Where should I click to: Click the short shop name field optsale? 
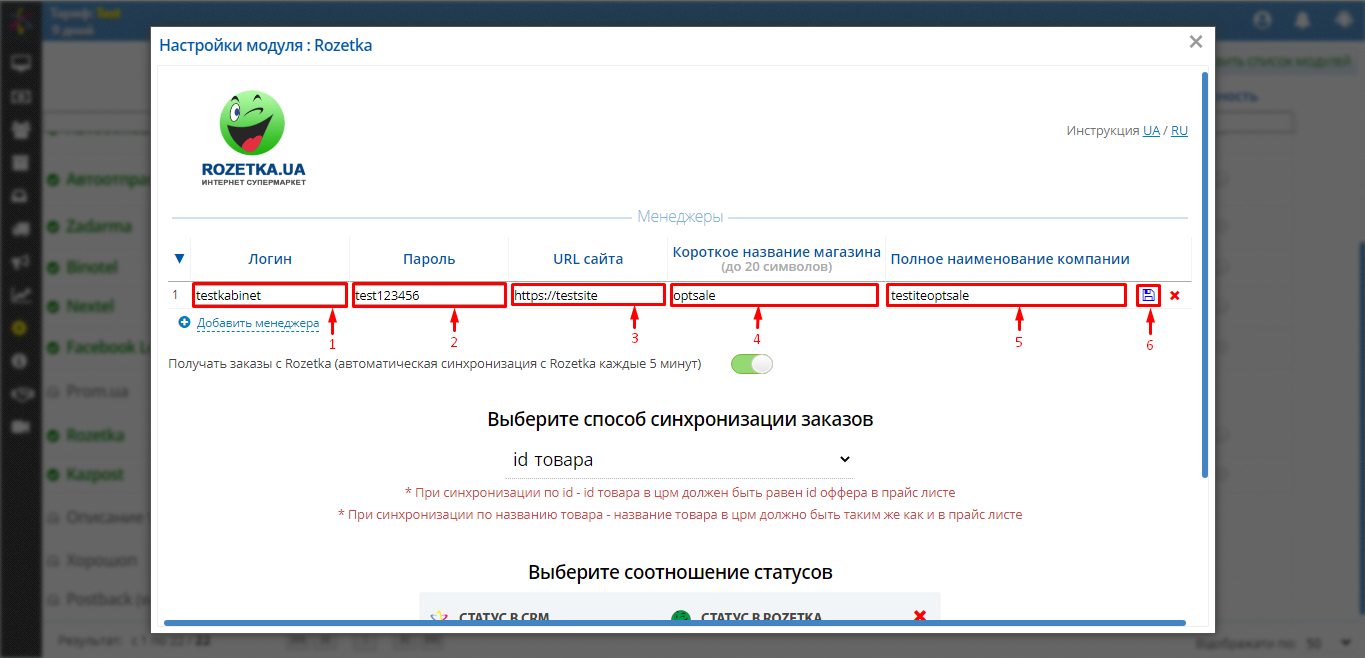775,295
